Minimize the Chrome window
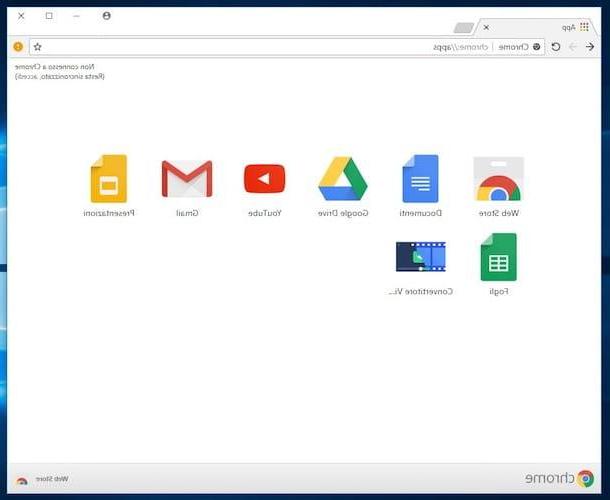 (76, 16)
